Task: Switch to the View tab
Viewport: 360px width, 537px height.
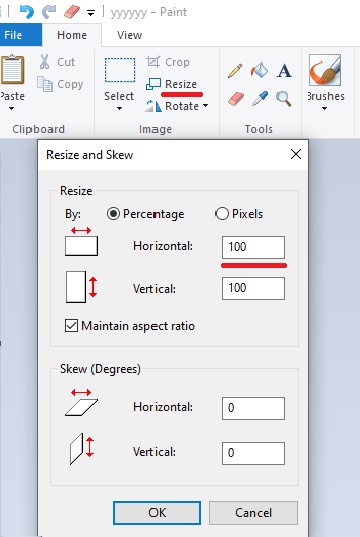Action: pyautogui.click(x=129, y=35)
